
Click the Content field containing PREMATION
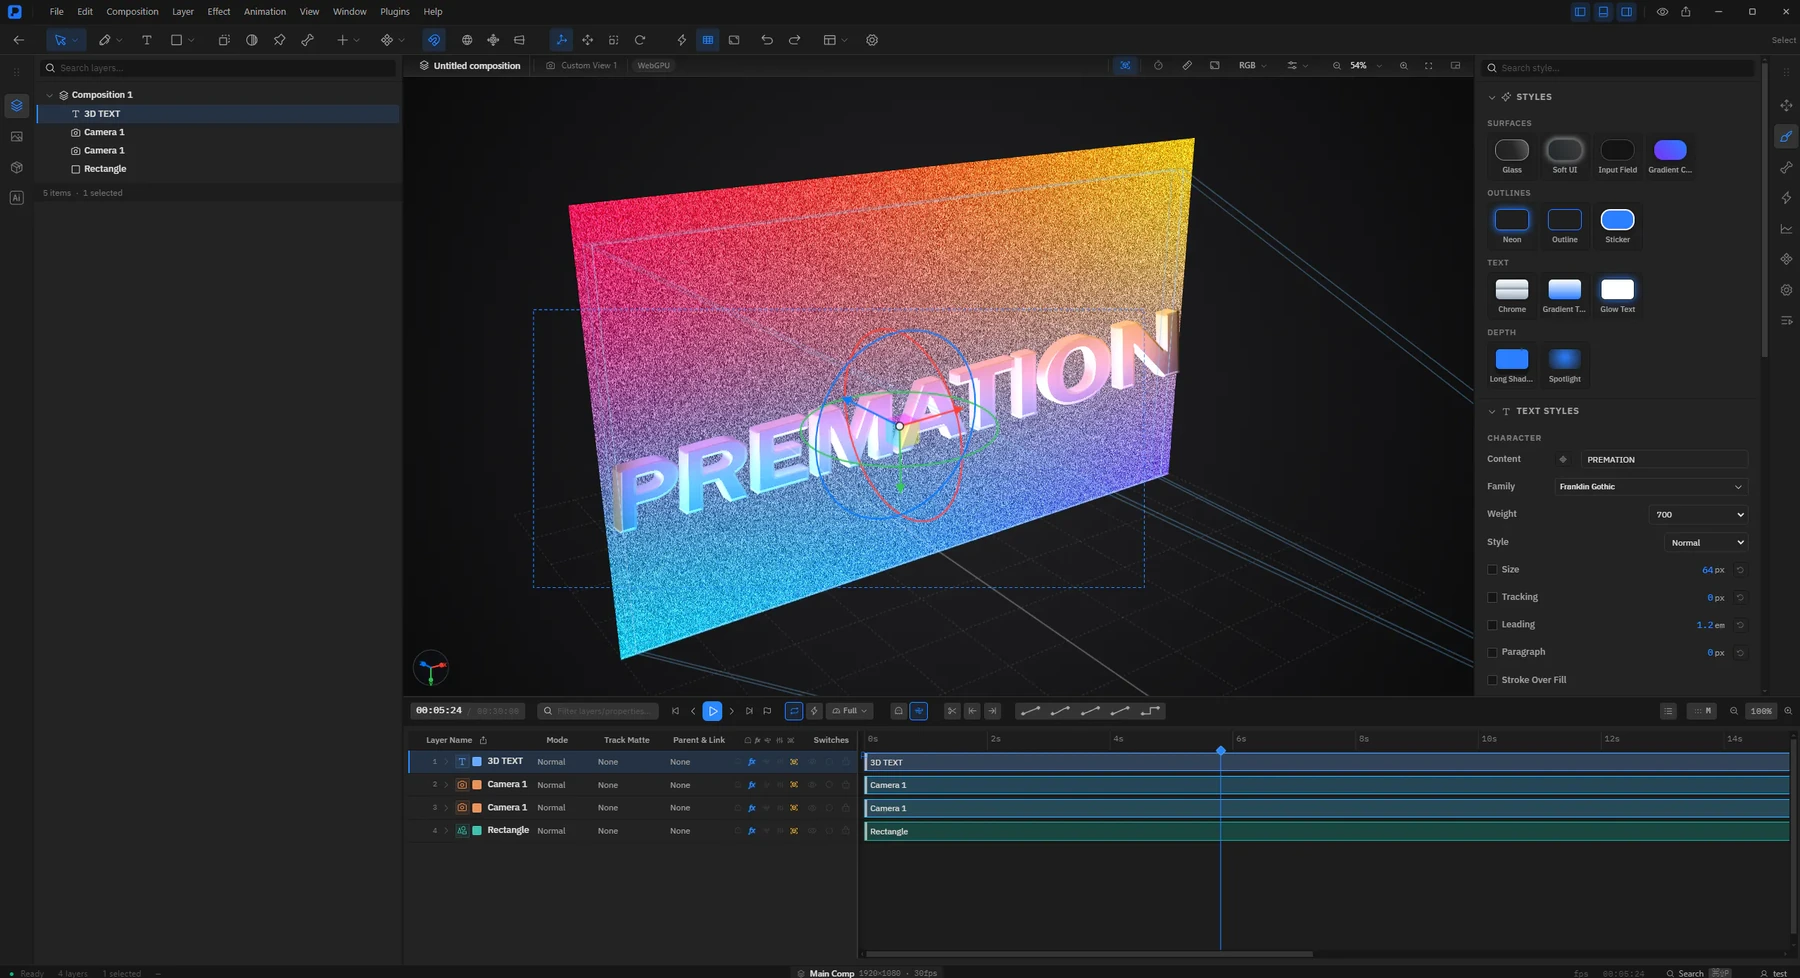pyautogui.click(x=1664, y=460)
